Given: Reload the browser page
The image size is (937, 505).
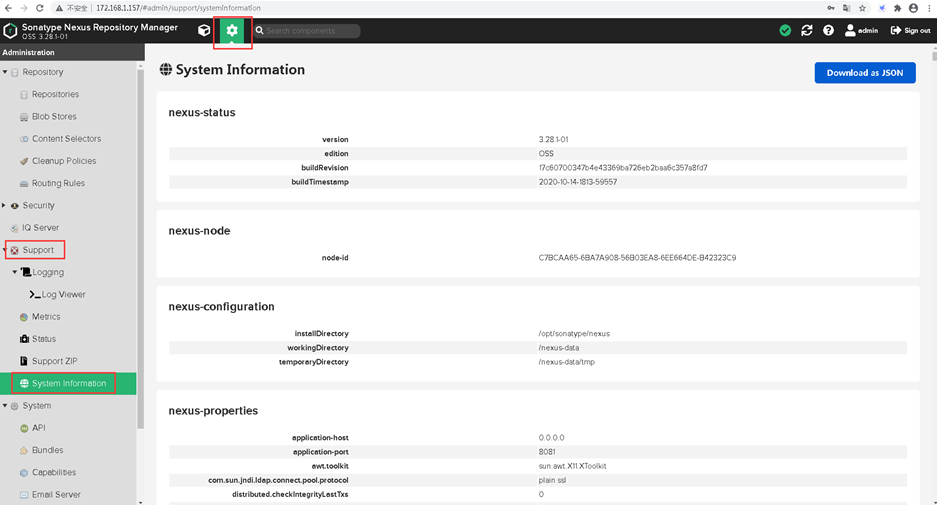Looking at the screenshot, I should point(39,8).
